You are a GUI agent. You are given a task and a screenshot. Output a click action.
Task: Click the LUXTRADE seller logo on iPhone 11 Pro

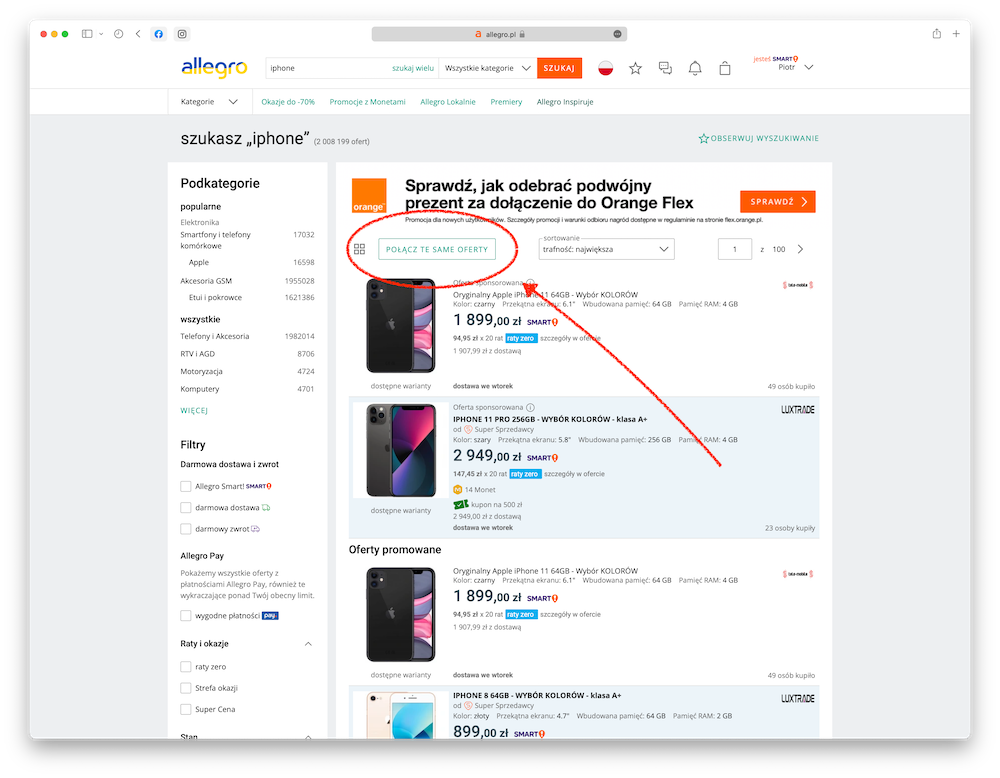[798, 410]
